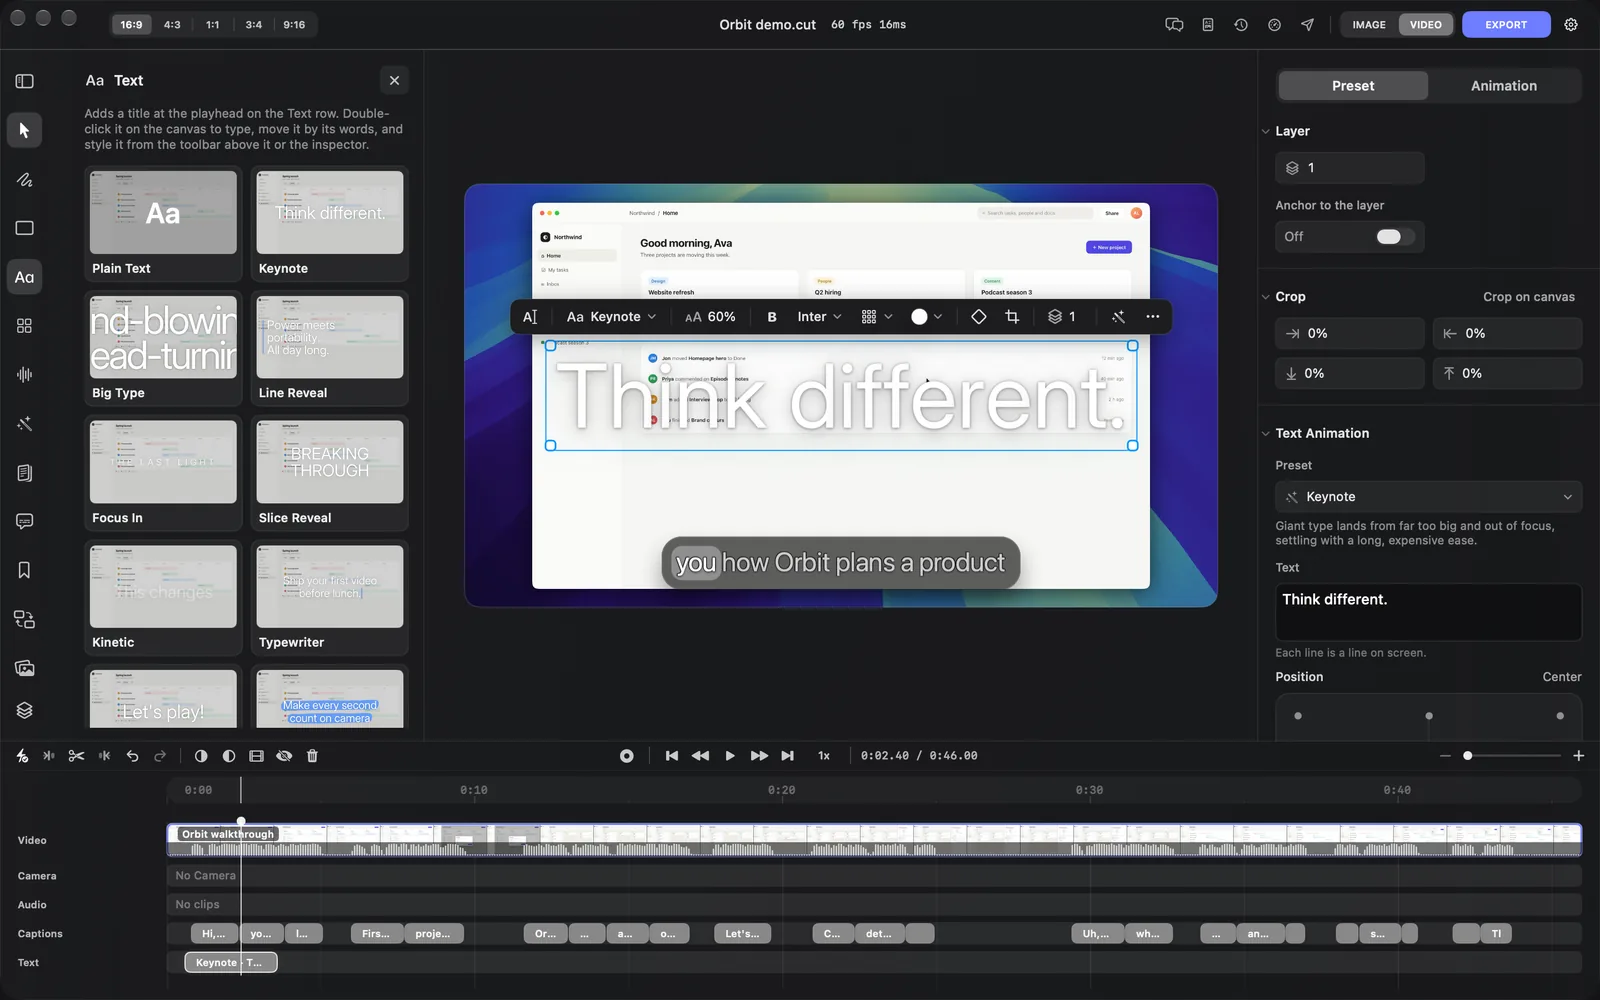
Task: Click the speed gauge icon in top bar
Action: [x=1274, y=25]
